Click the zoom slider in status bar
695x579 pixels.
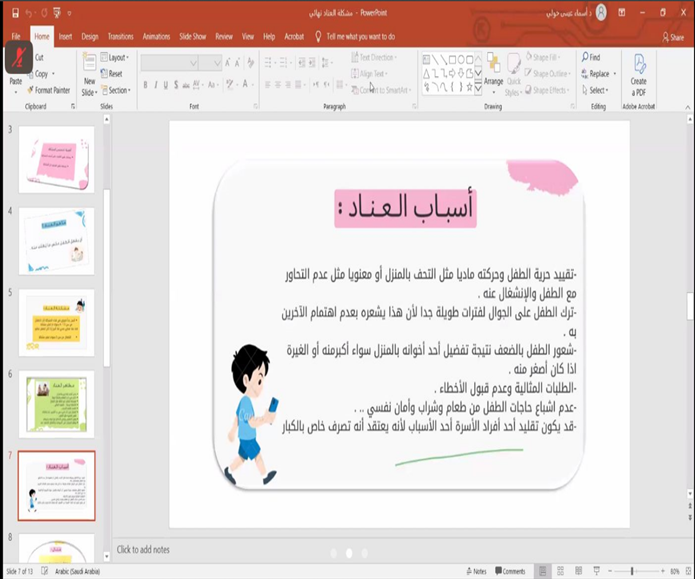(634, 571)
